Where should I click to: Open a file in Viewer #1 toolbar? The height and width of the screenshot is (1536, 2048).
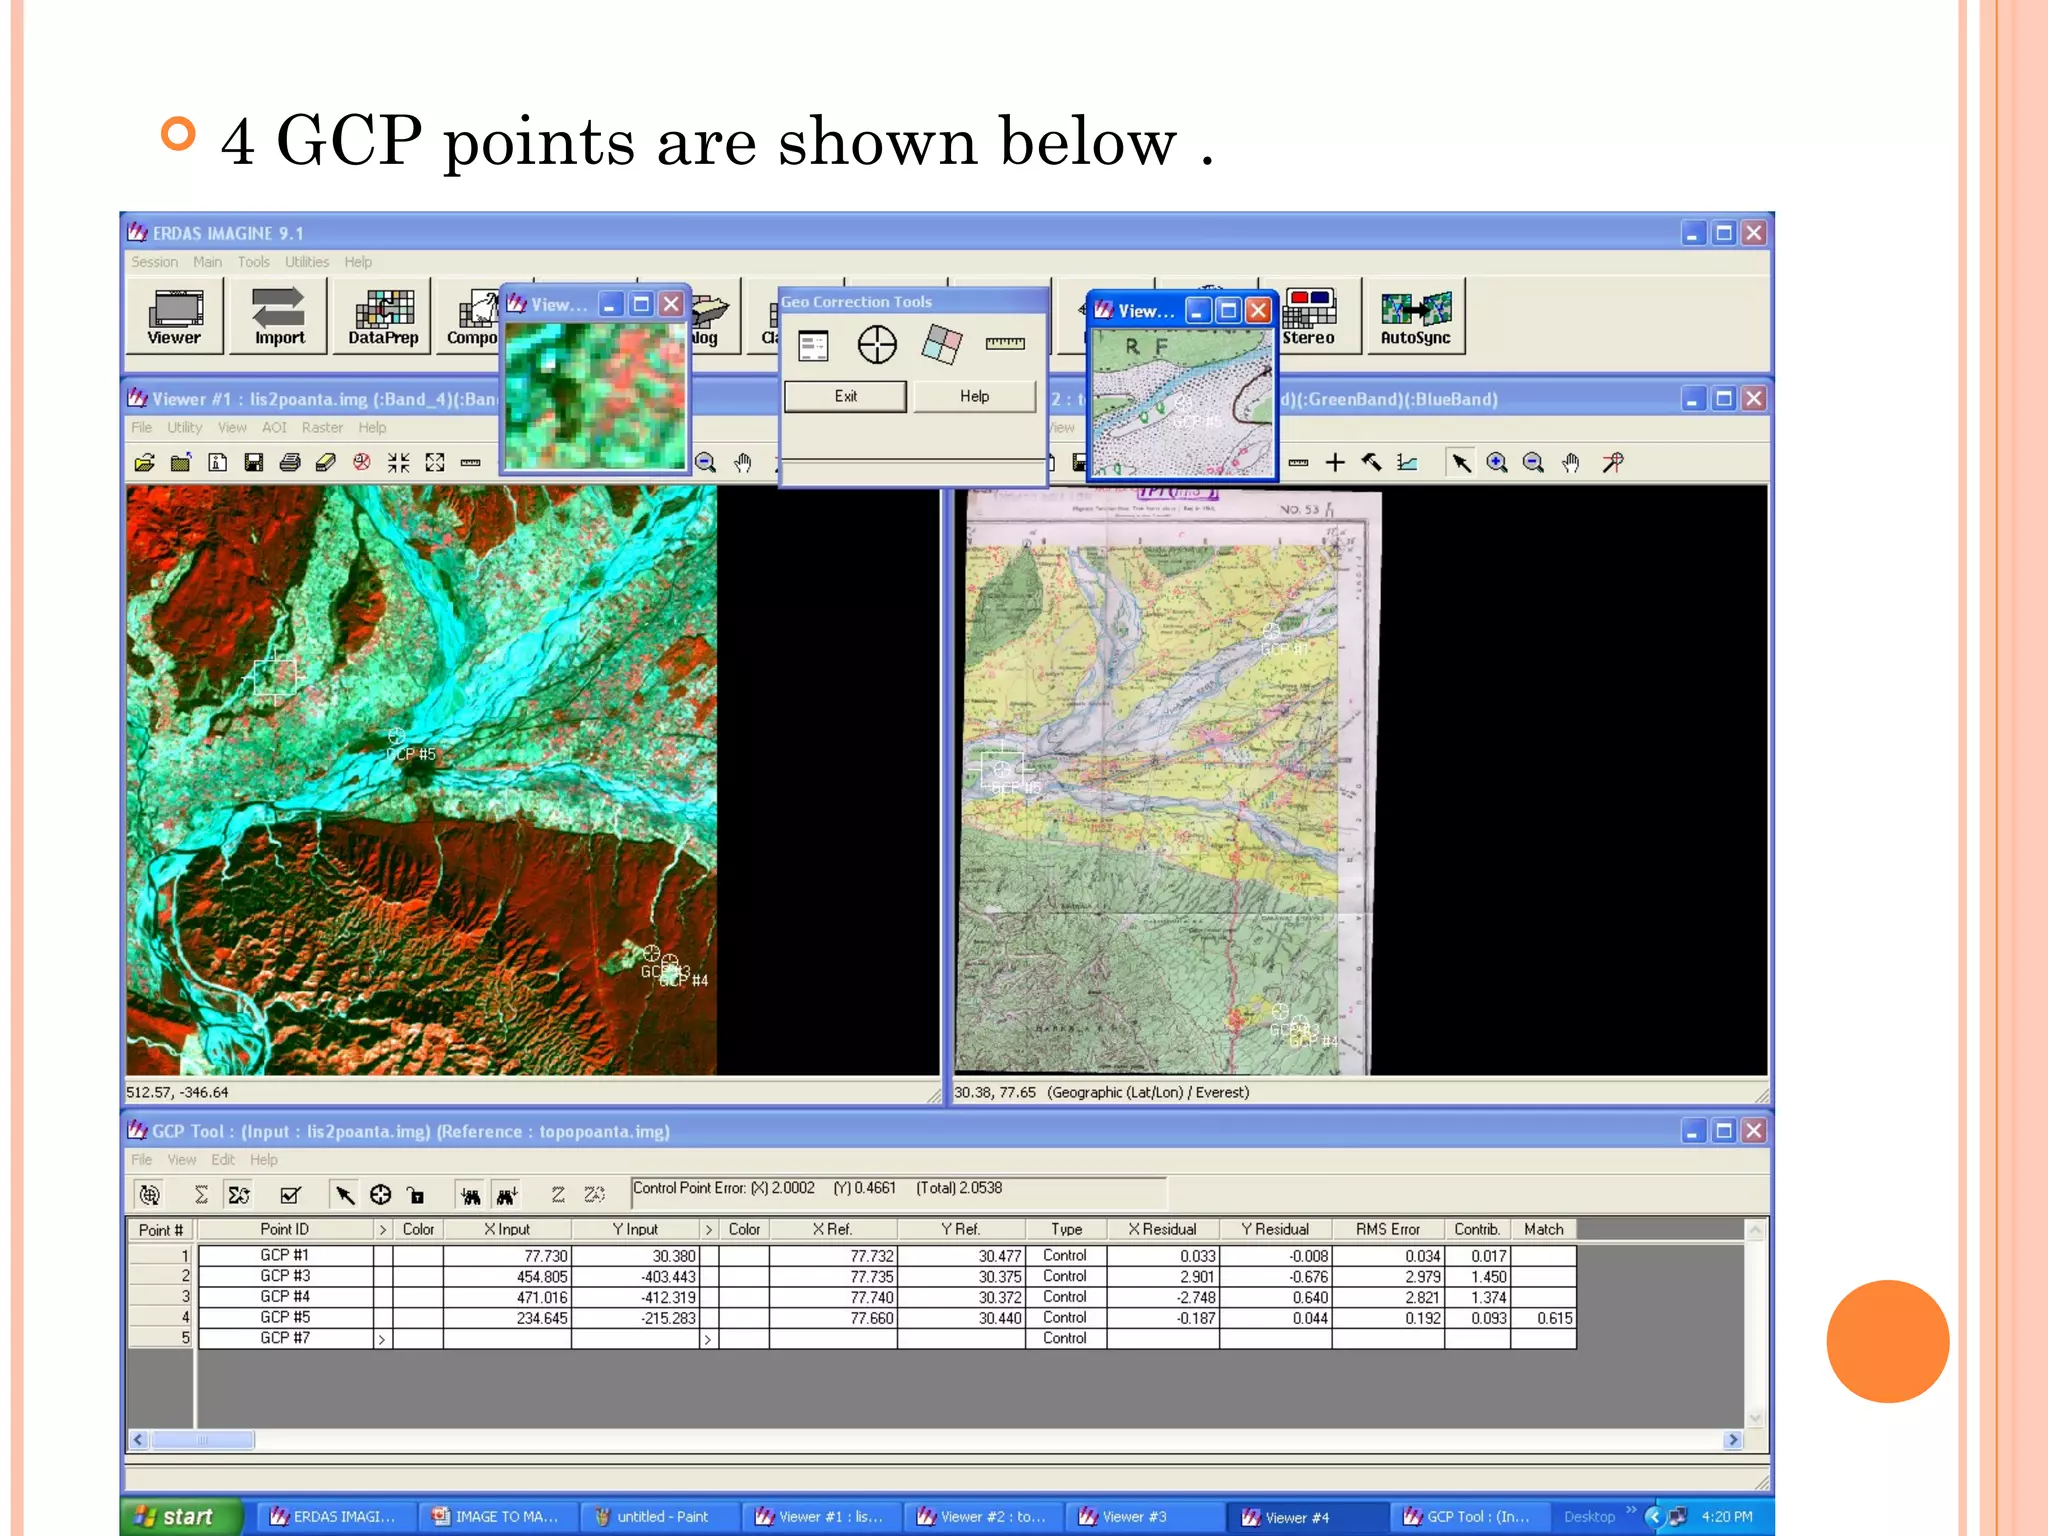tap(145, 462)
